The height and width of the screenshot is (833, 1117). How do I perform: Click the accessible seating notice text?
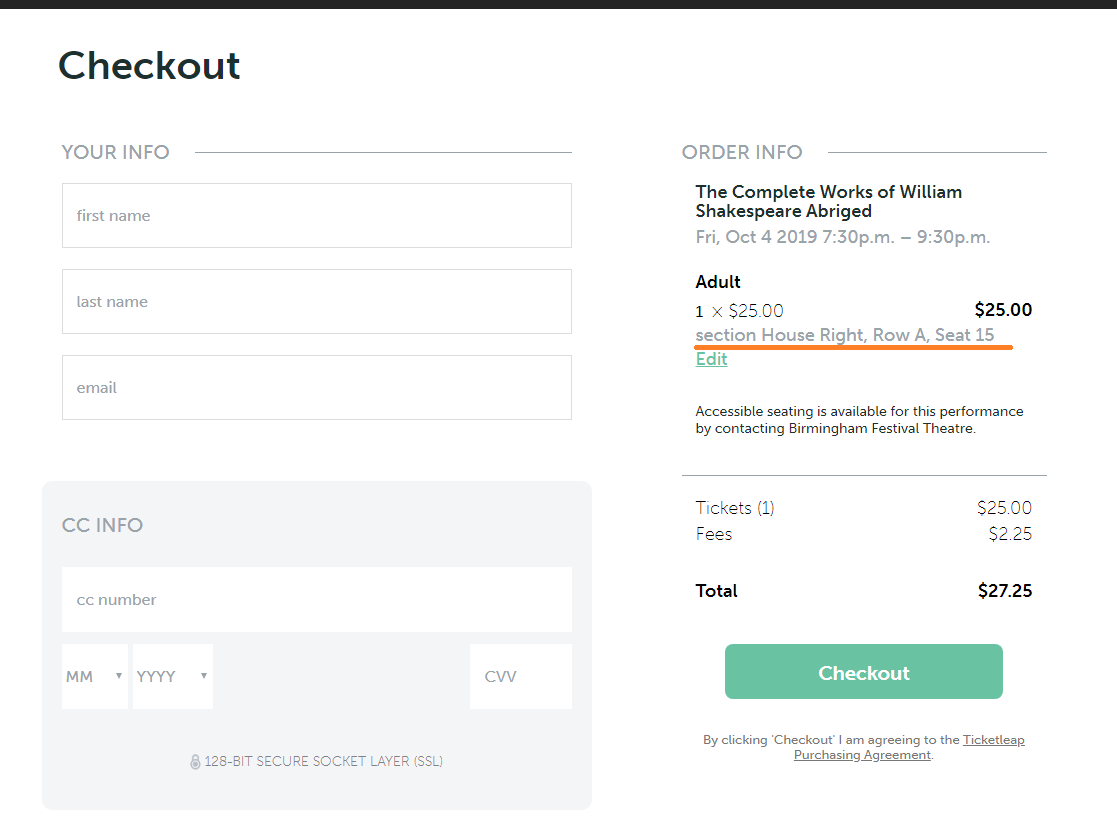point(859,420)
